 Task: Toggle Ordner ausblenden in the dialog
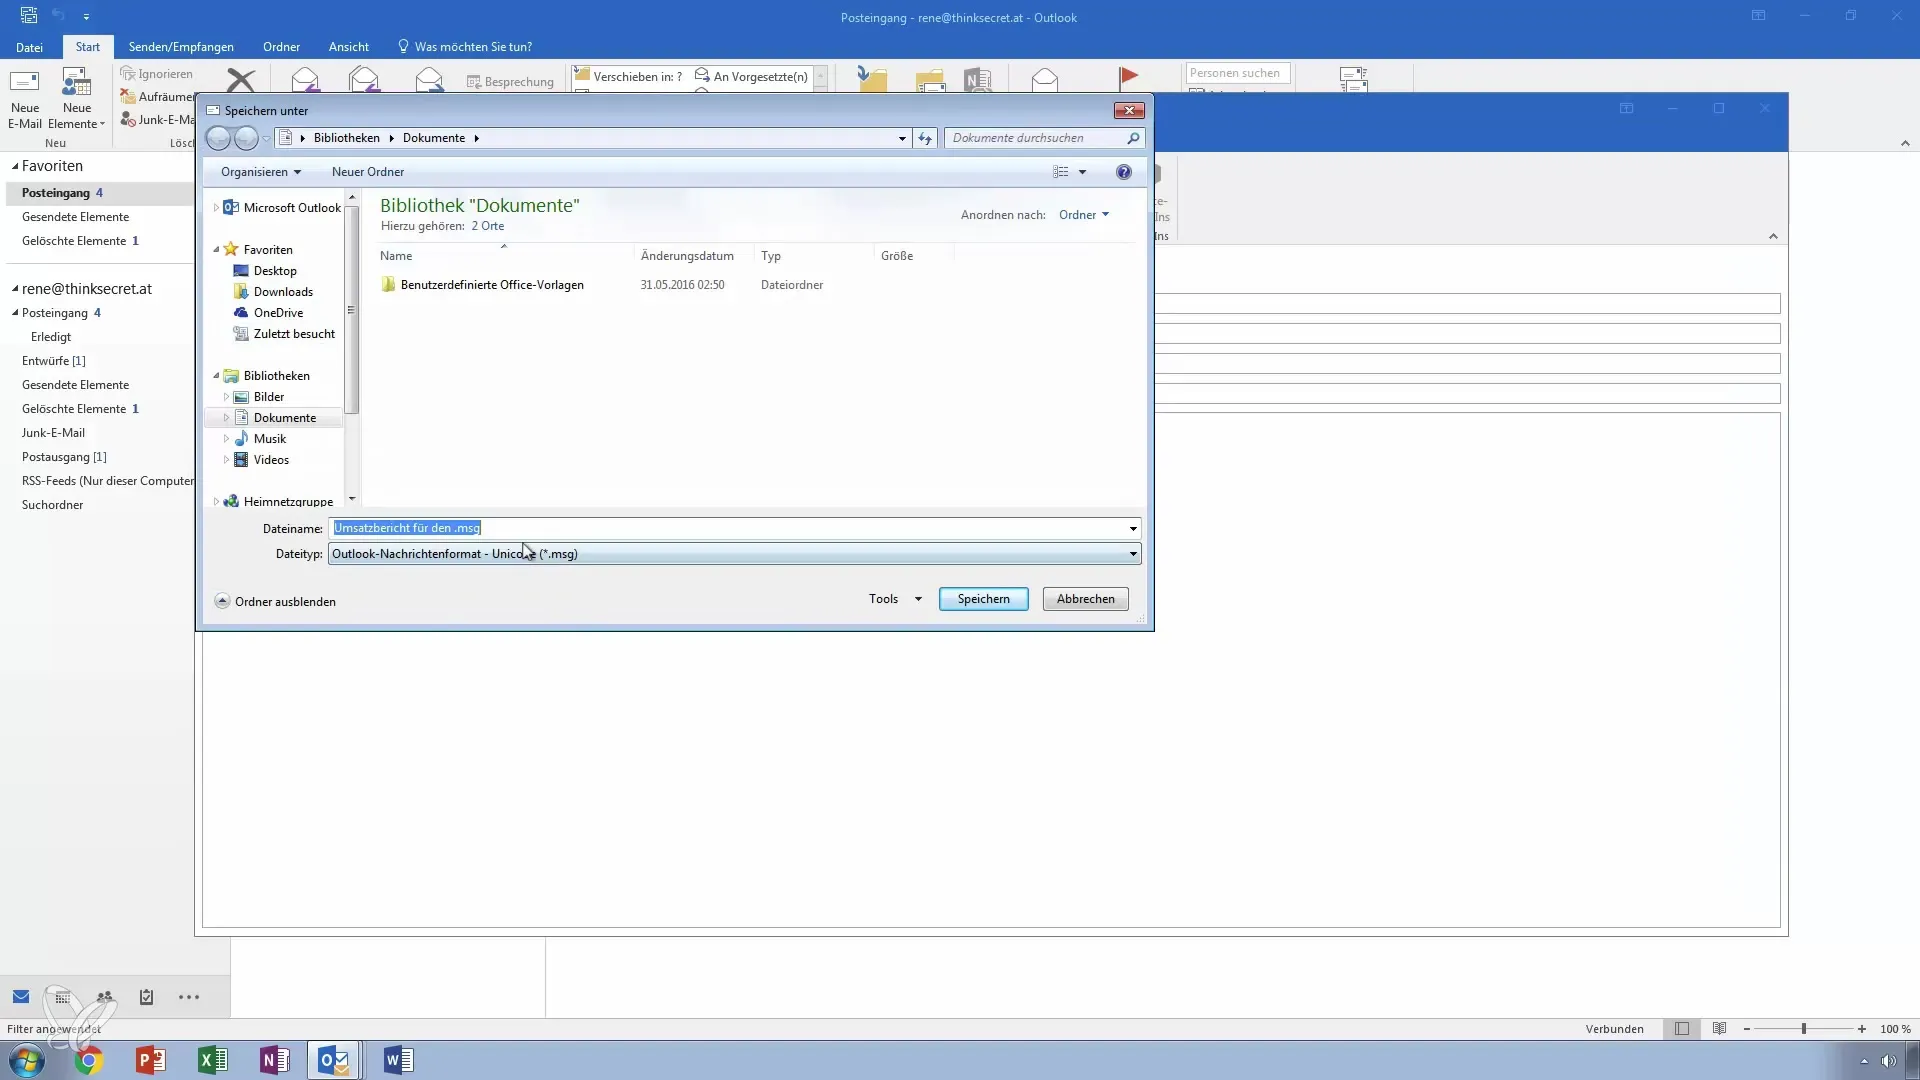click(275, 601)
